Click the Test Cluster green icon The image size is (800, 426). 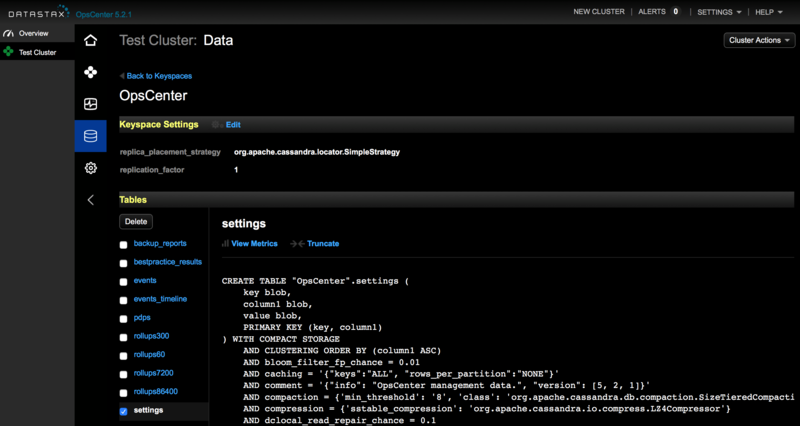click(8, 52)
